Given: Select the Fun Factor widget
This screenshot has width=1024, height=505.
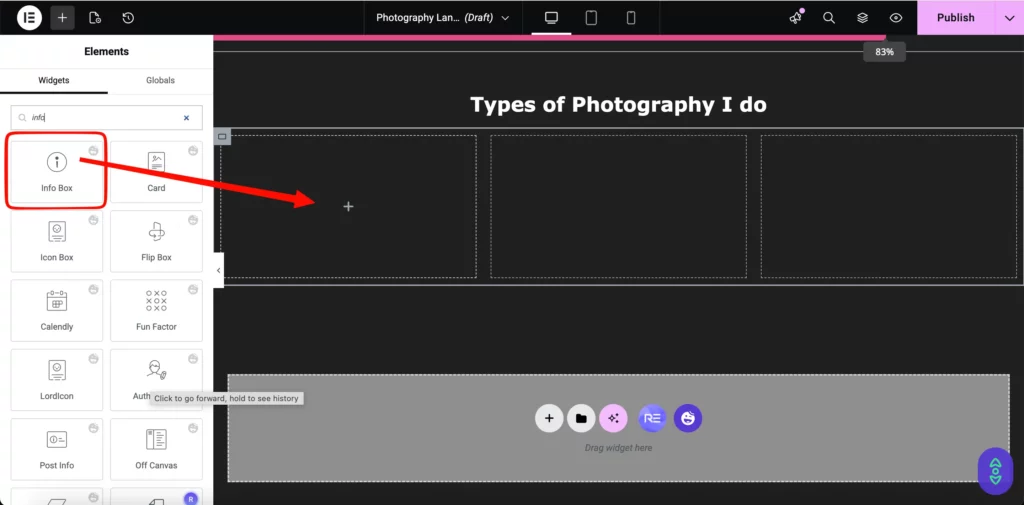Looking at the screenshot, I should point(156,310).
